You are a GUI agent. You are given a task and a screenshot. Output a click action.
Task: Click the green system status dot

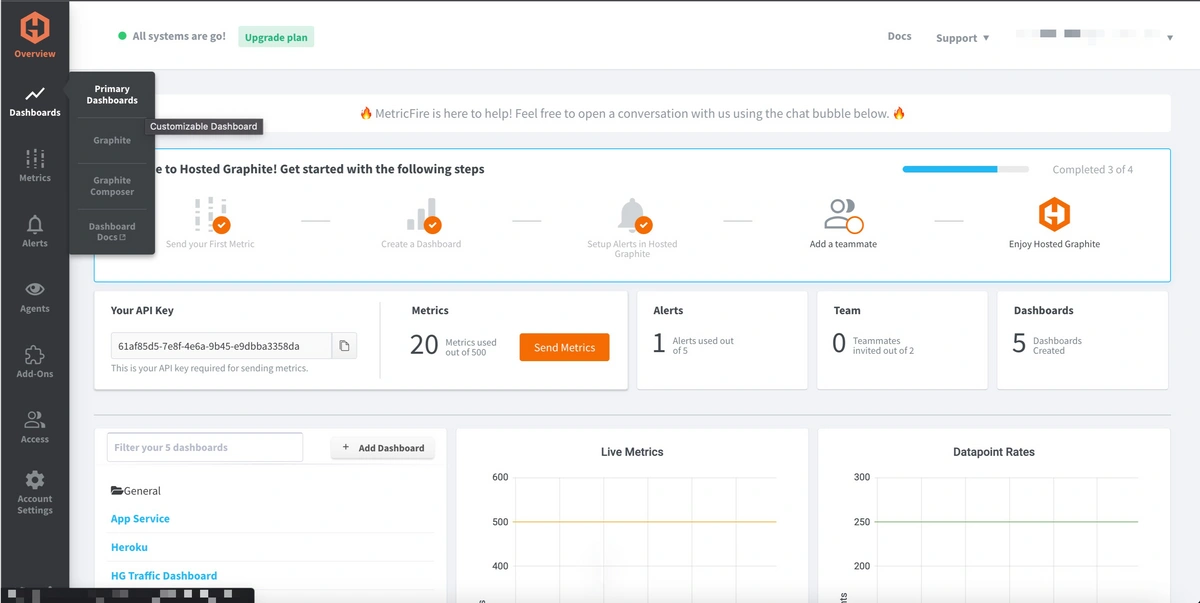[x=123, y=37]
